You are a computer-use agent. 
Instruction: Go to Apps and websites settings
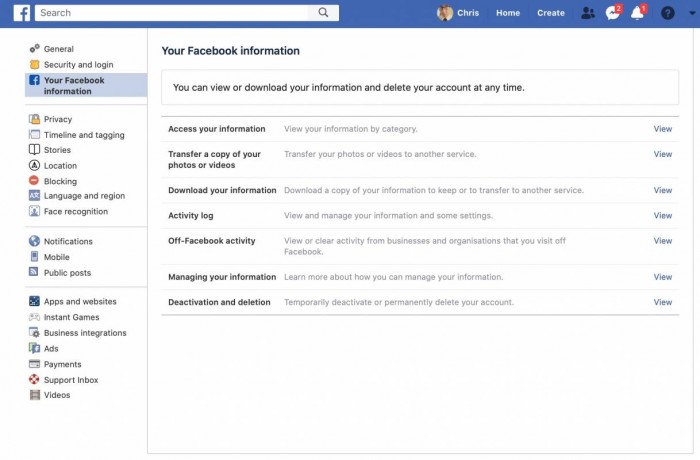(x=80, y=301)
